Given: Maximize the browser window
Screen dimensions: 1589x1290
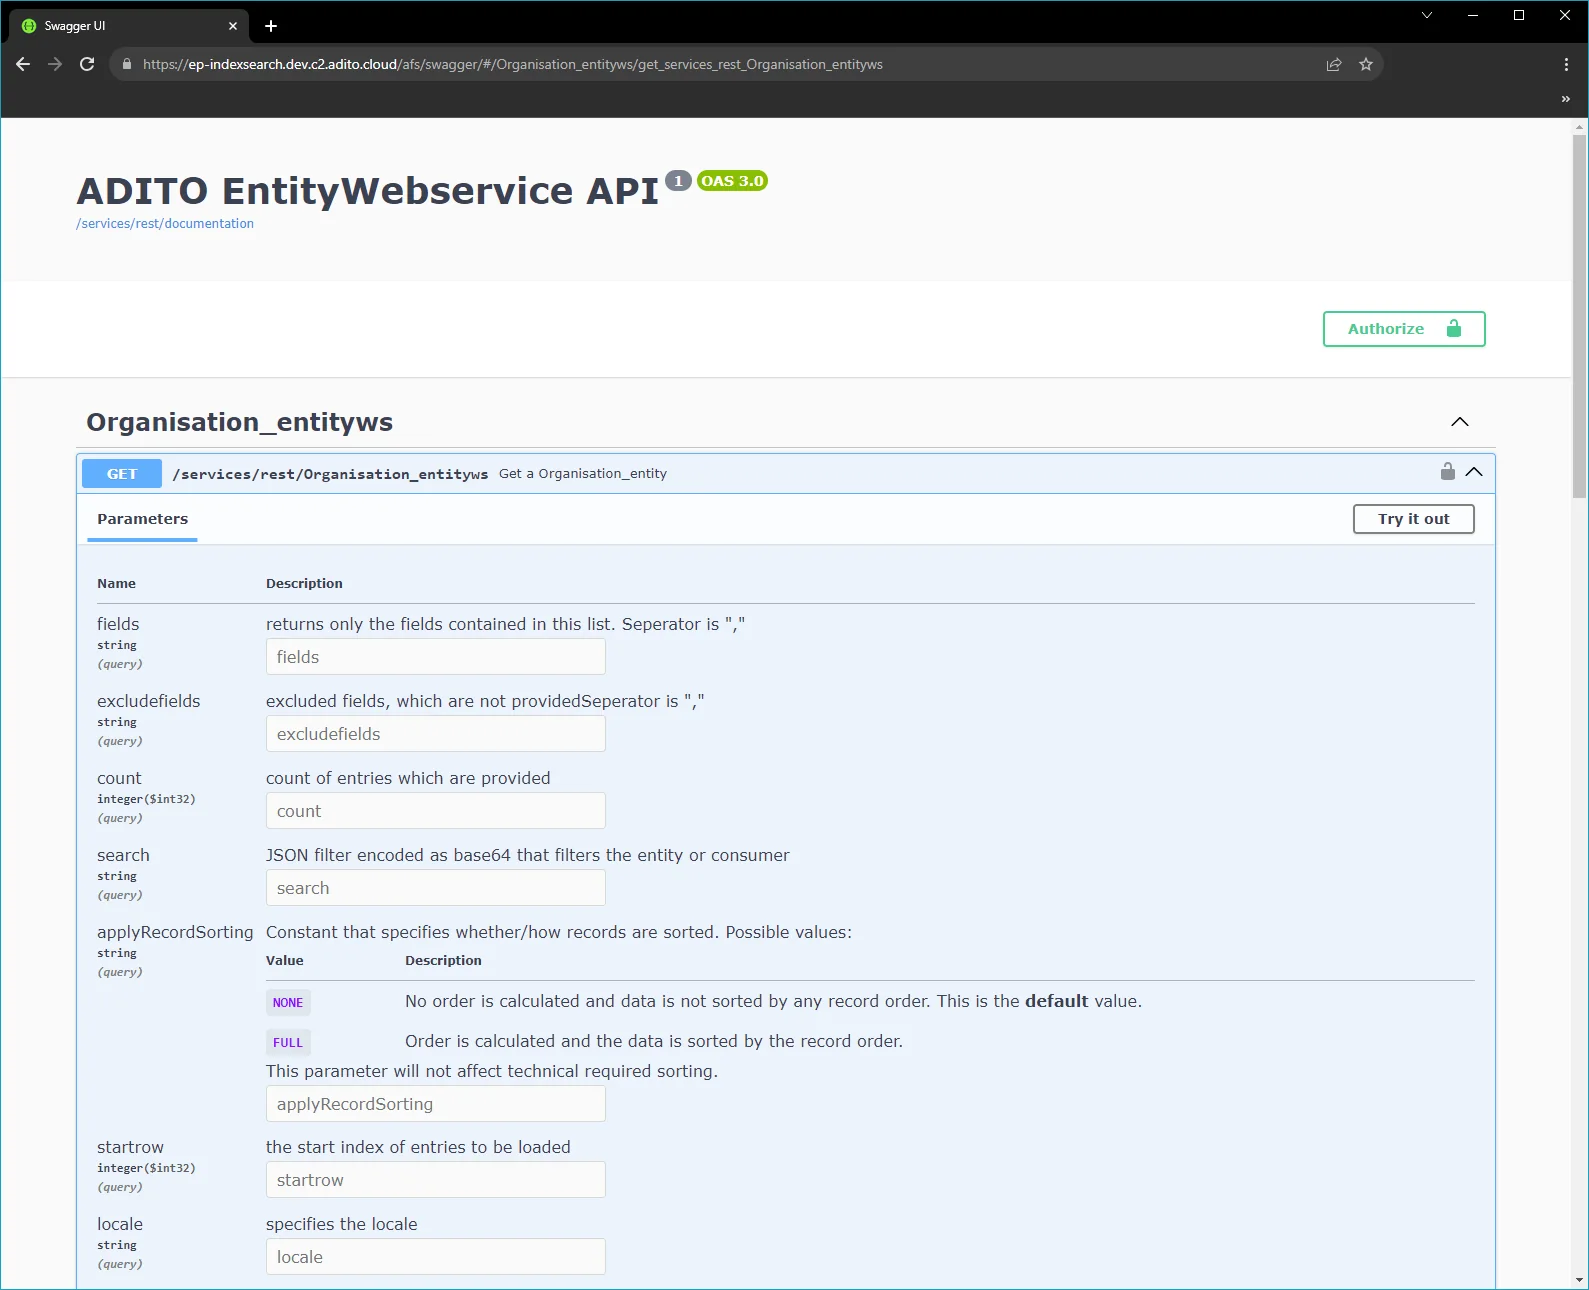Looking at the screenshot, I should [1519, 15].
